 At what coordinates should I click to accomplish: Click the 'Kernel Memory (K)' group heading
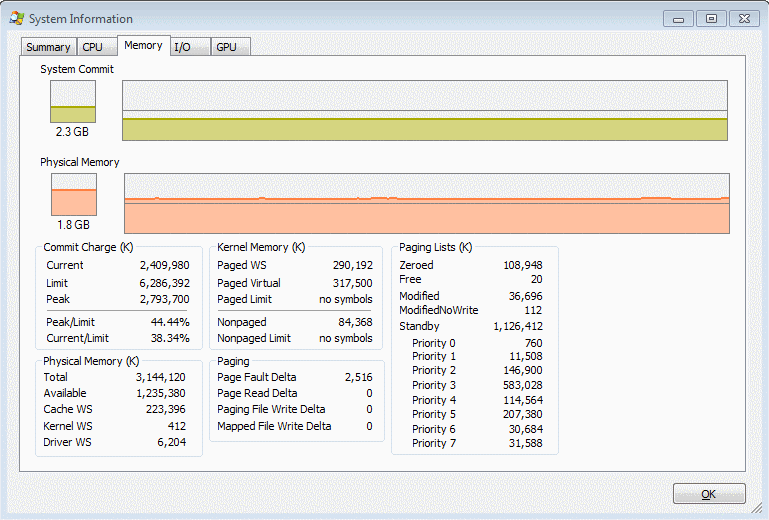click(261, 247)
